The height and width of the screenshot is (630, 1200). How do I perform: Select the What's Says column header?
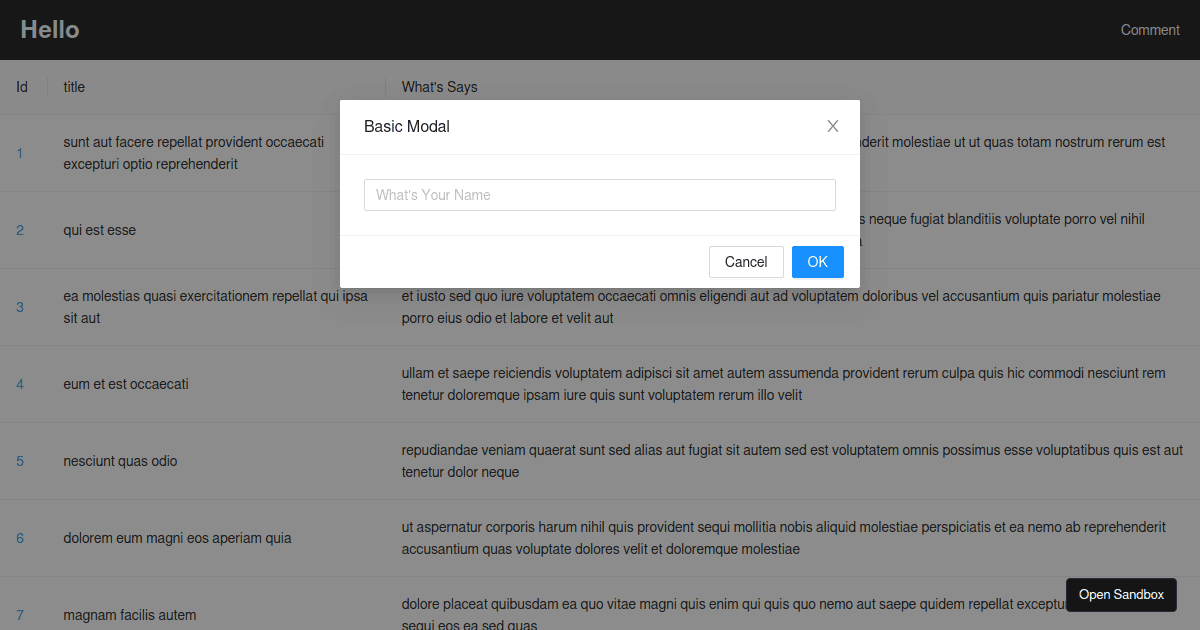coord(439,87)
